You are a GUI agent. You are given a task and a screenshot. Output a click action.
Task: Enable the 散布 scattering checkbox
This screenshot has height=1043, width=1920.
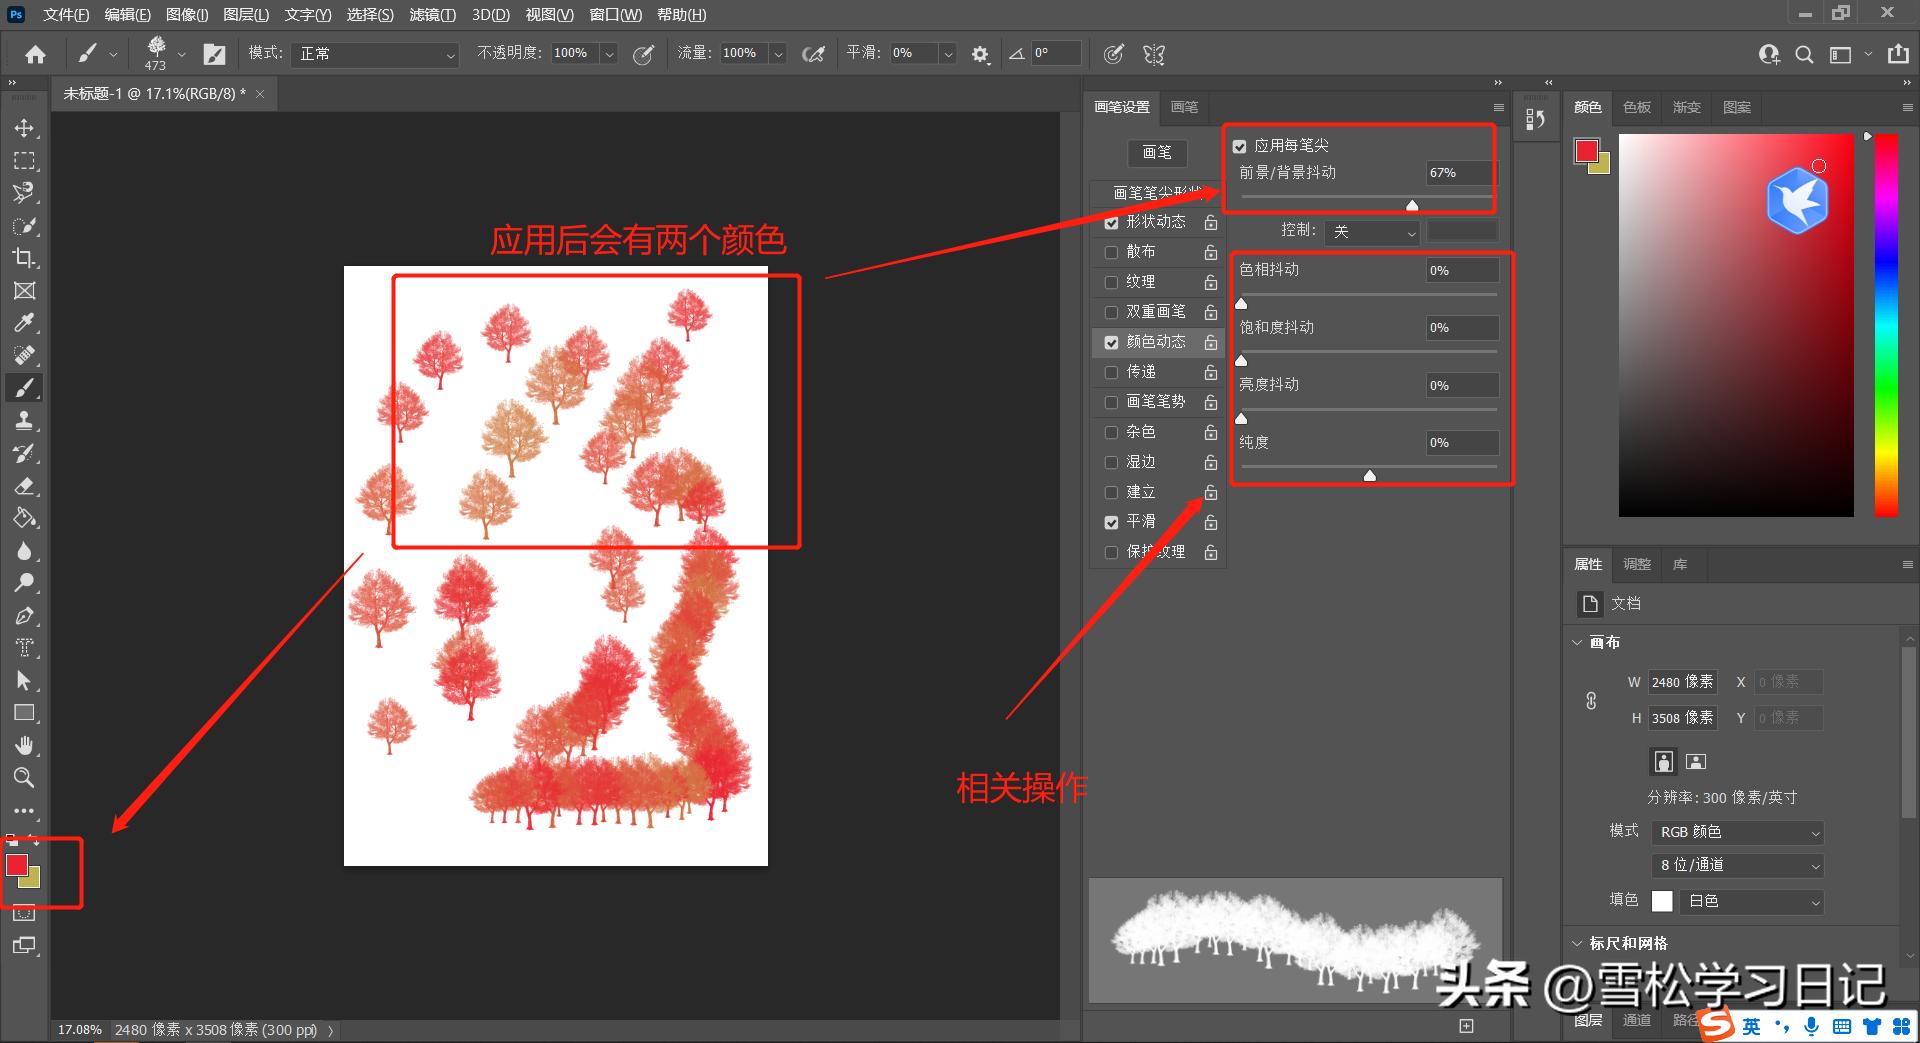coord(1111,252)
